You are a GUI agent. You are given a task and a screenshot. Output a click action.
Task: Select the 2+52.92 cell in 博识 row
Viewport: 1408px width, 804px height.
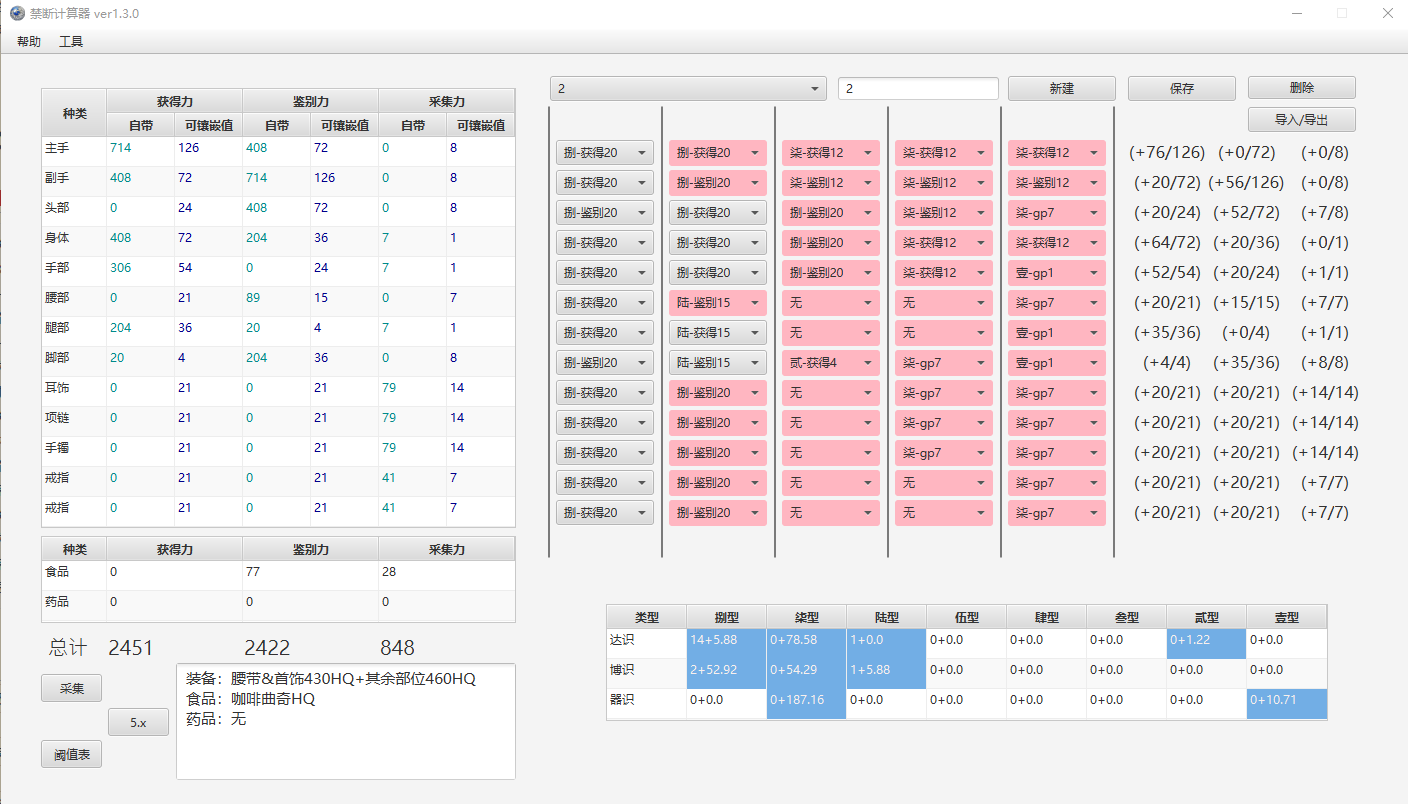click(x=726, y=674)
